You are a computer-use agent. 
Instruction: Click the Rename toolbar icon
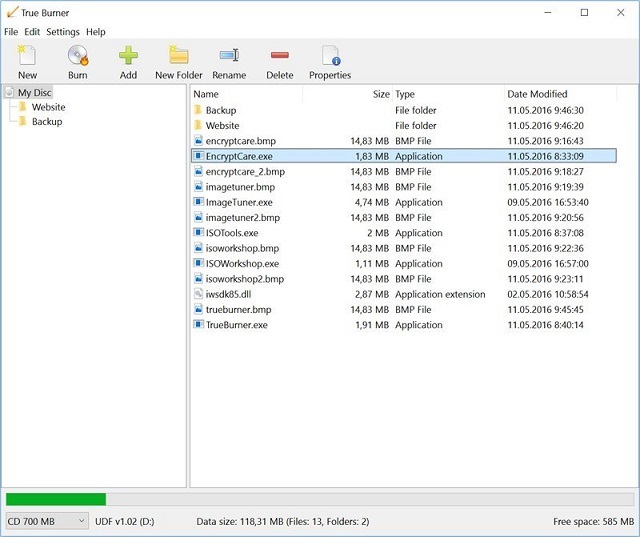coord(229,57)
